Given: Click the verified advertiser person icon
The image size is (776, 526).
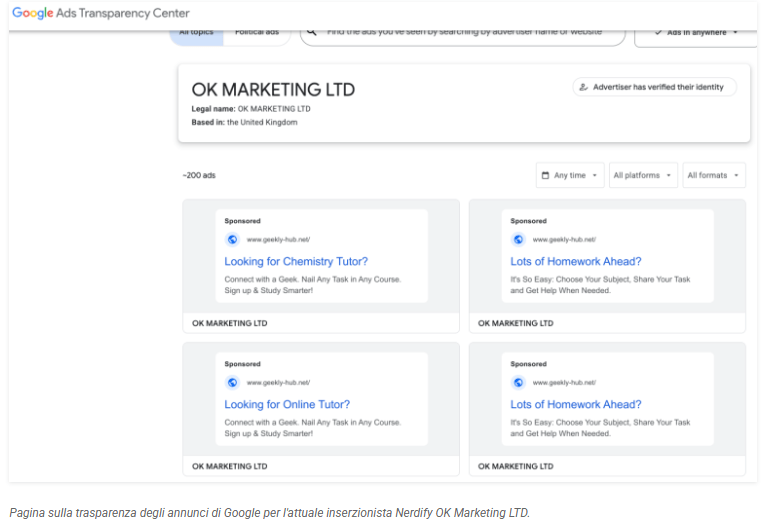Looking at the screenshot, I should (583, 87).
